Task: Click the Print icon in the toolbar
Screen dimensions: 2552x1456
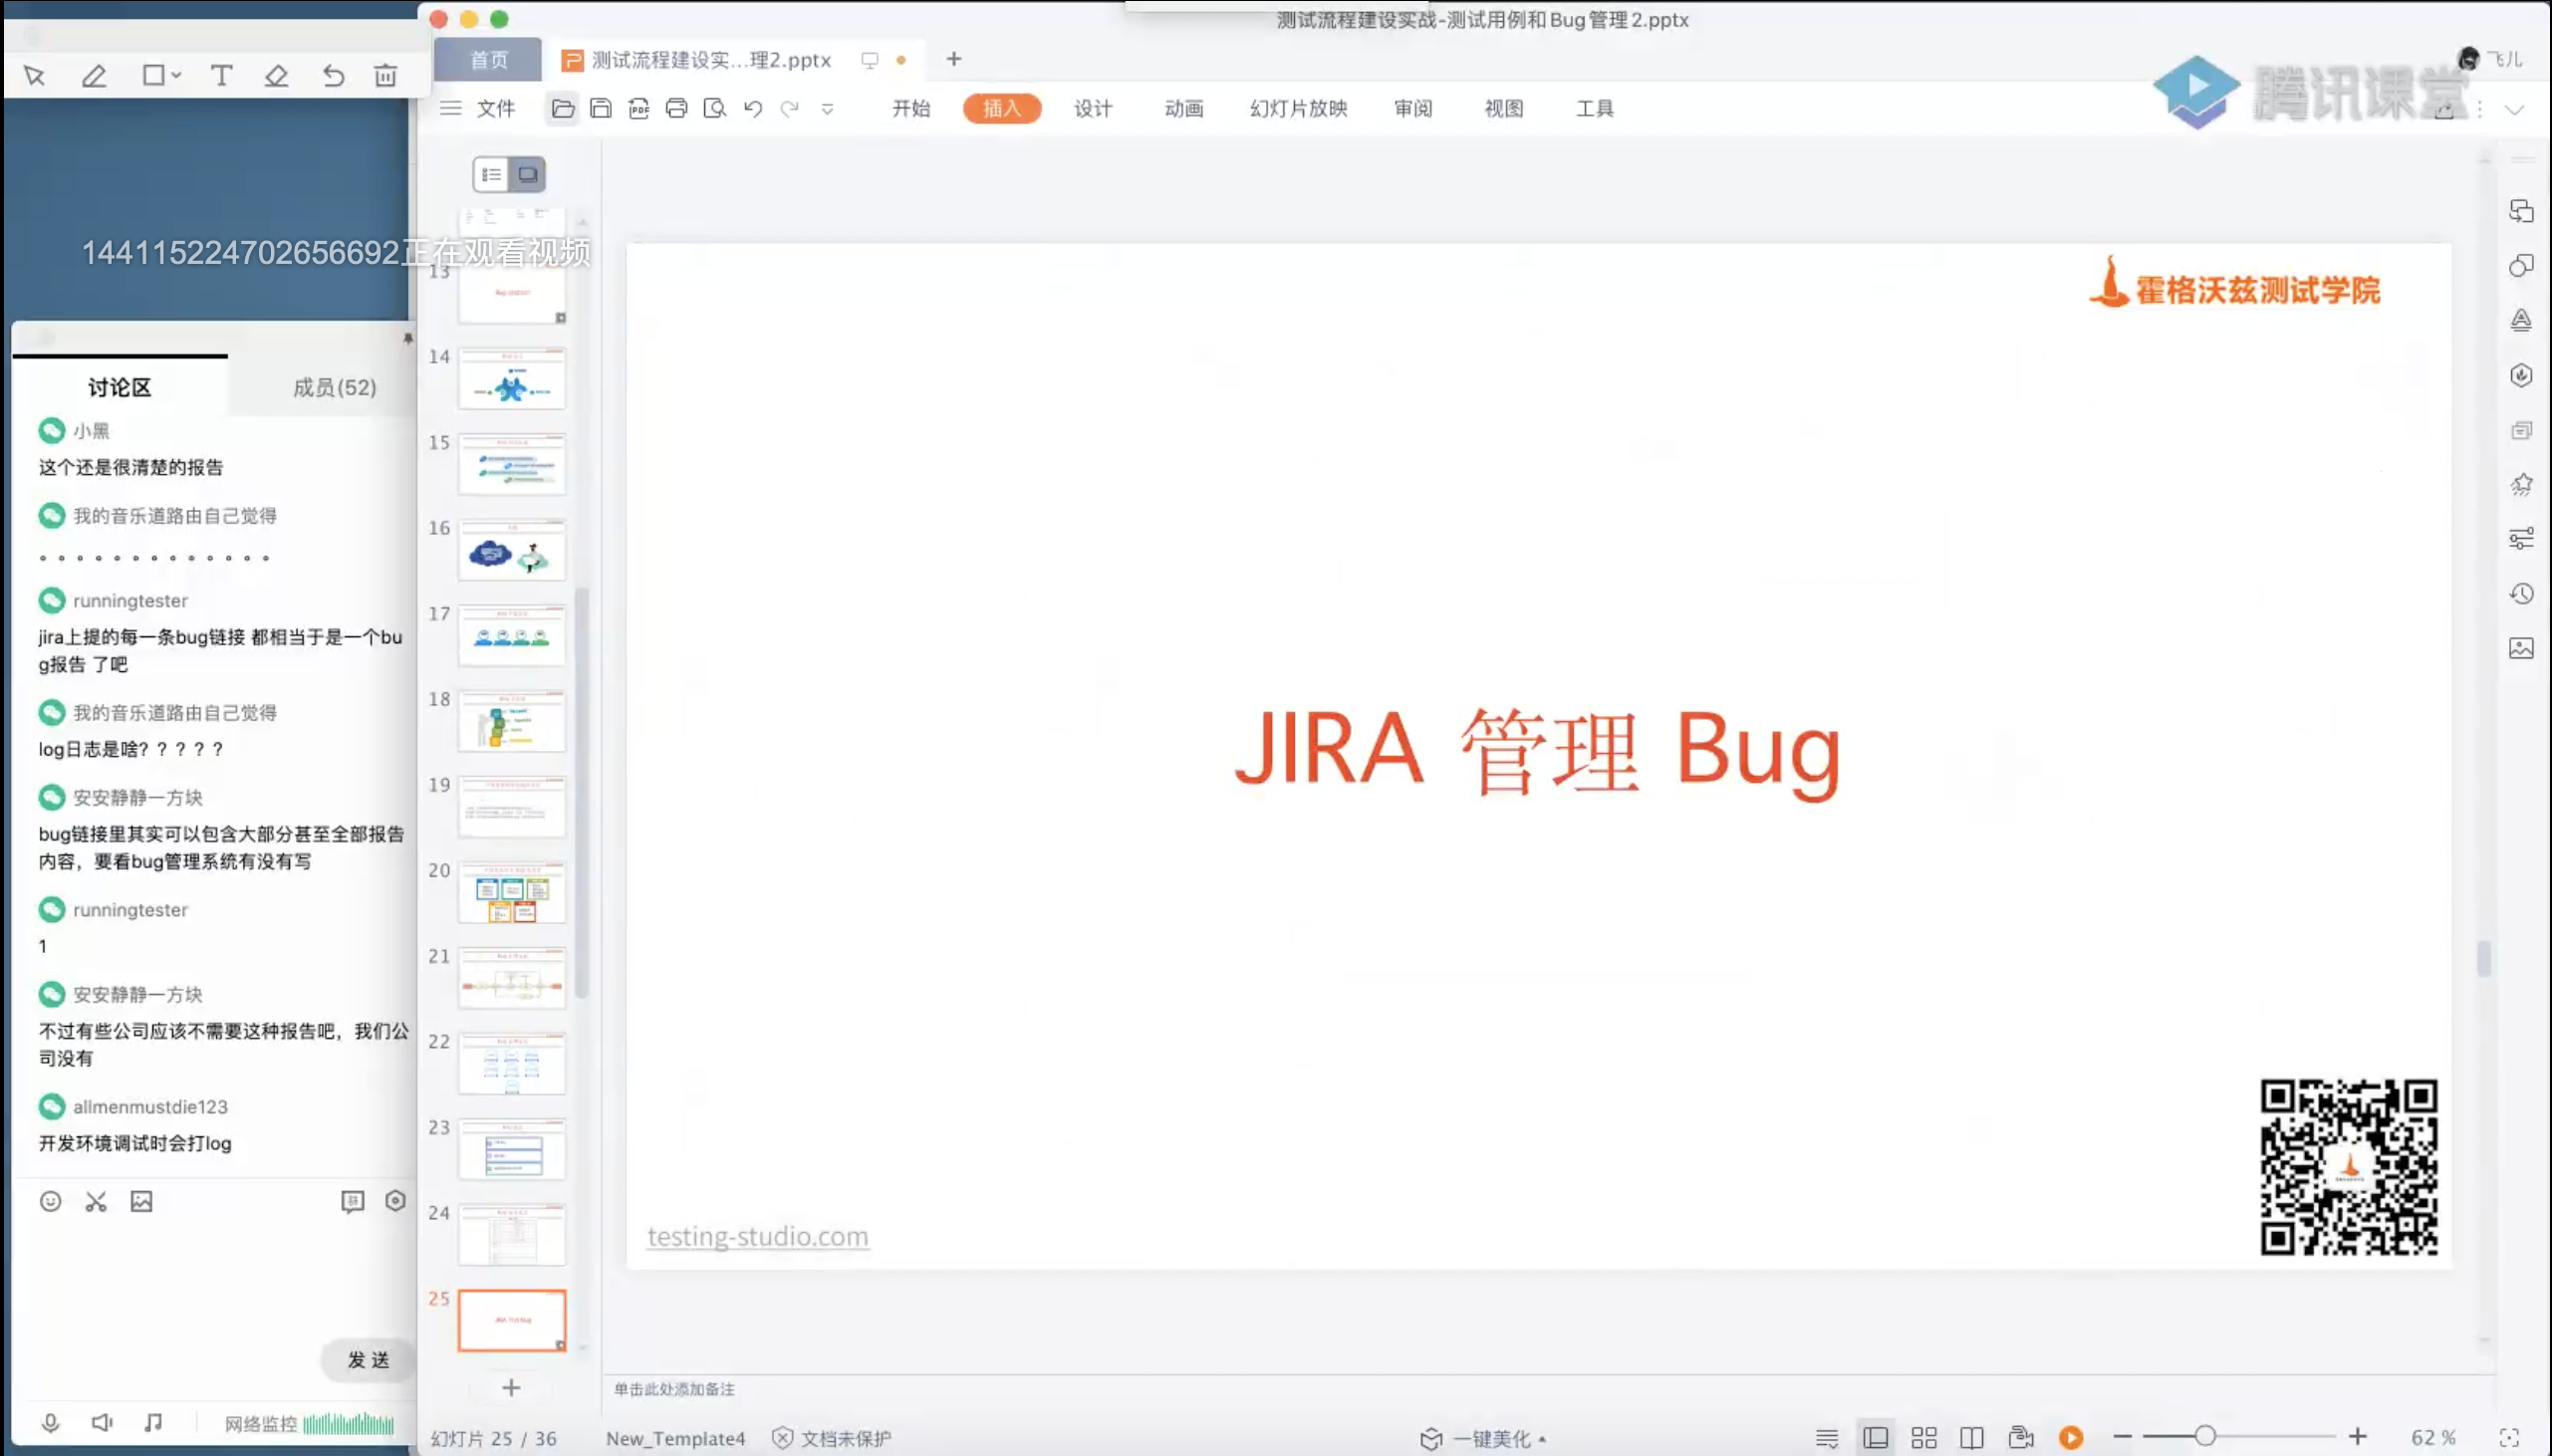Action: 677,108
